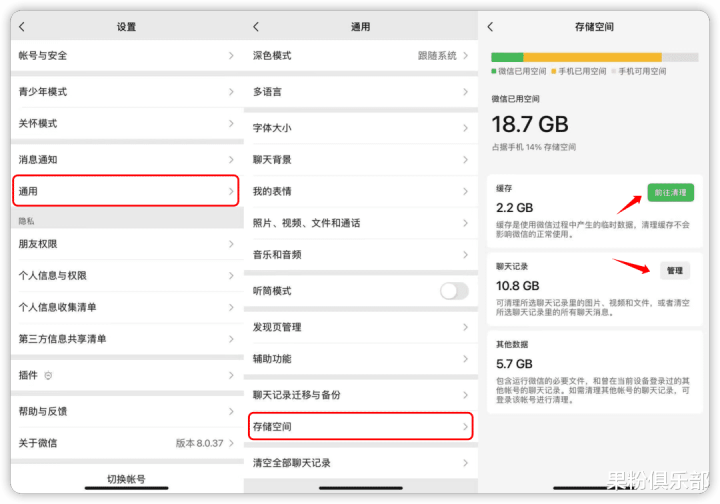Expand chevron on 个人信息与权限 row
720x504 pixels.
coord(231,275)
